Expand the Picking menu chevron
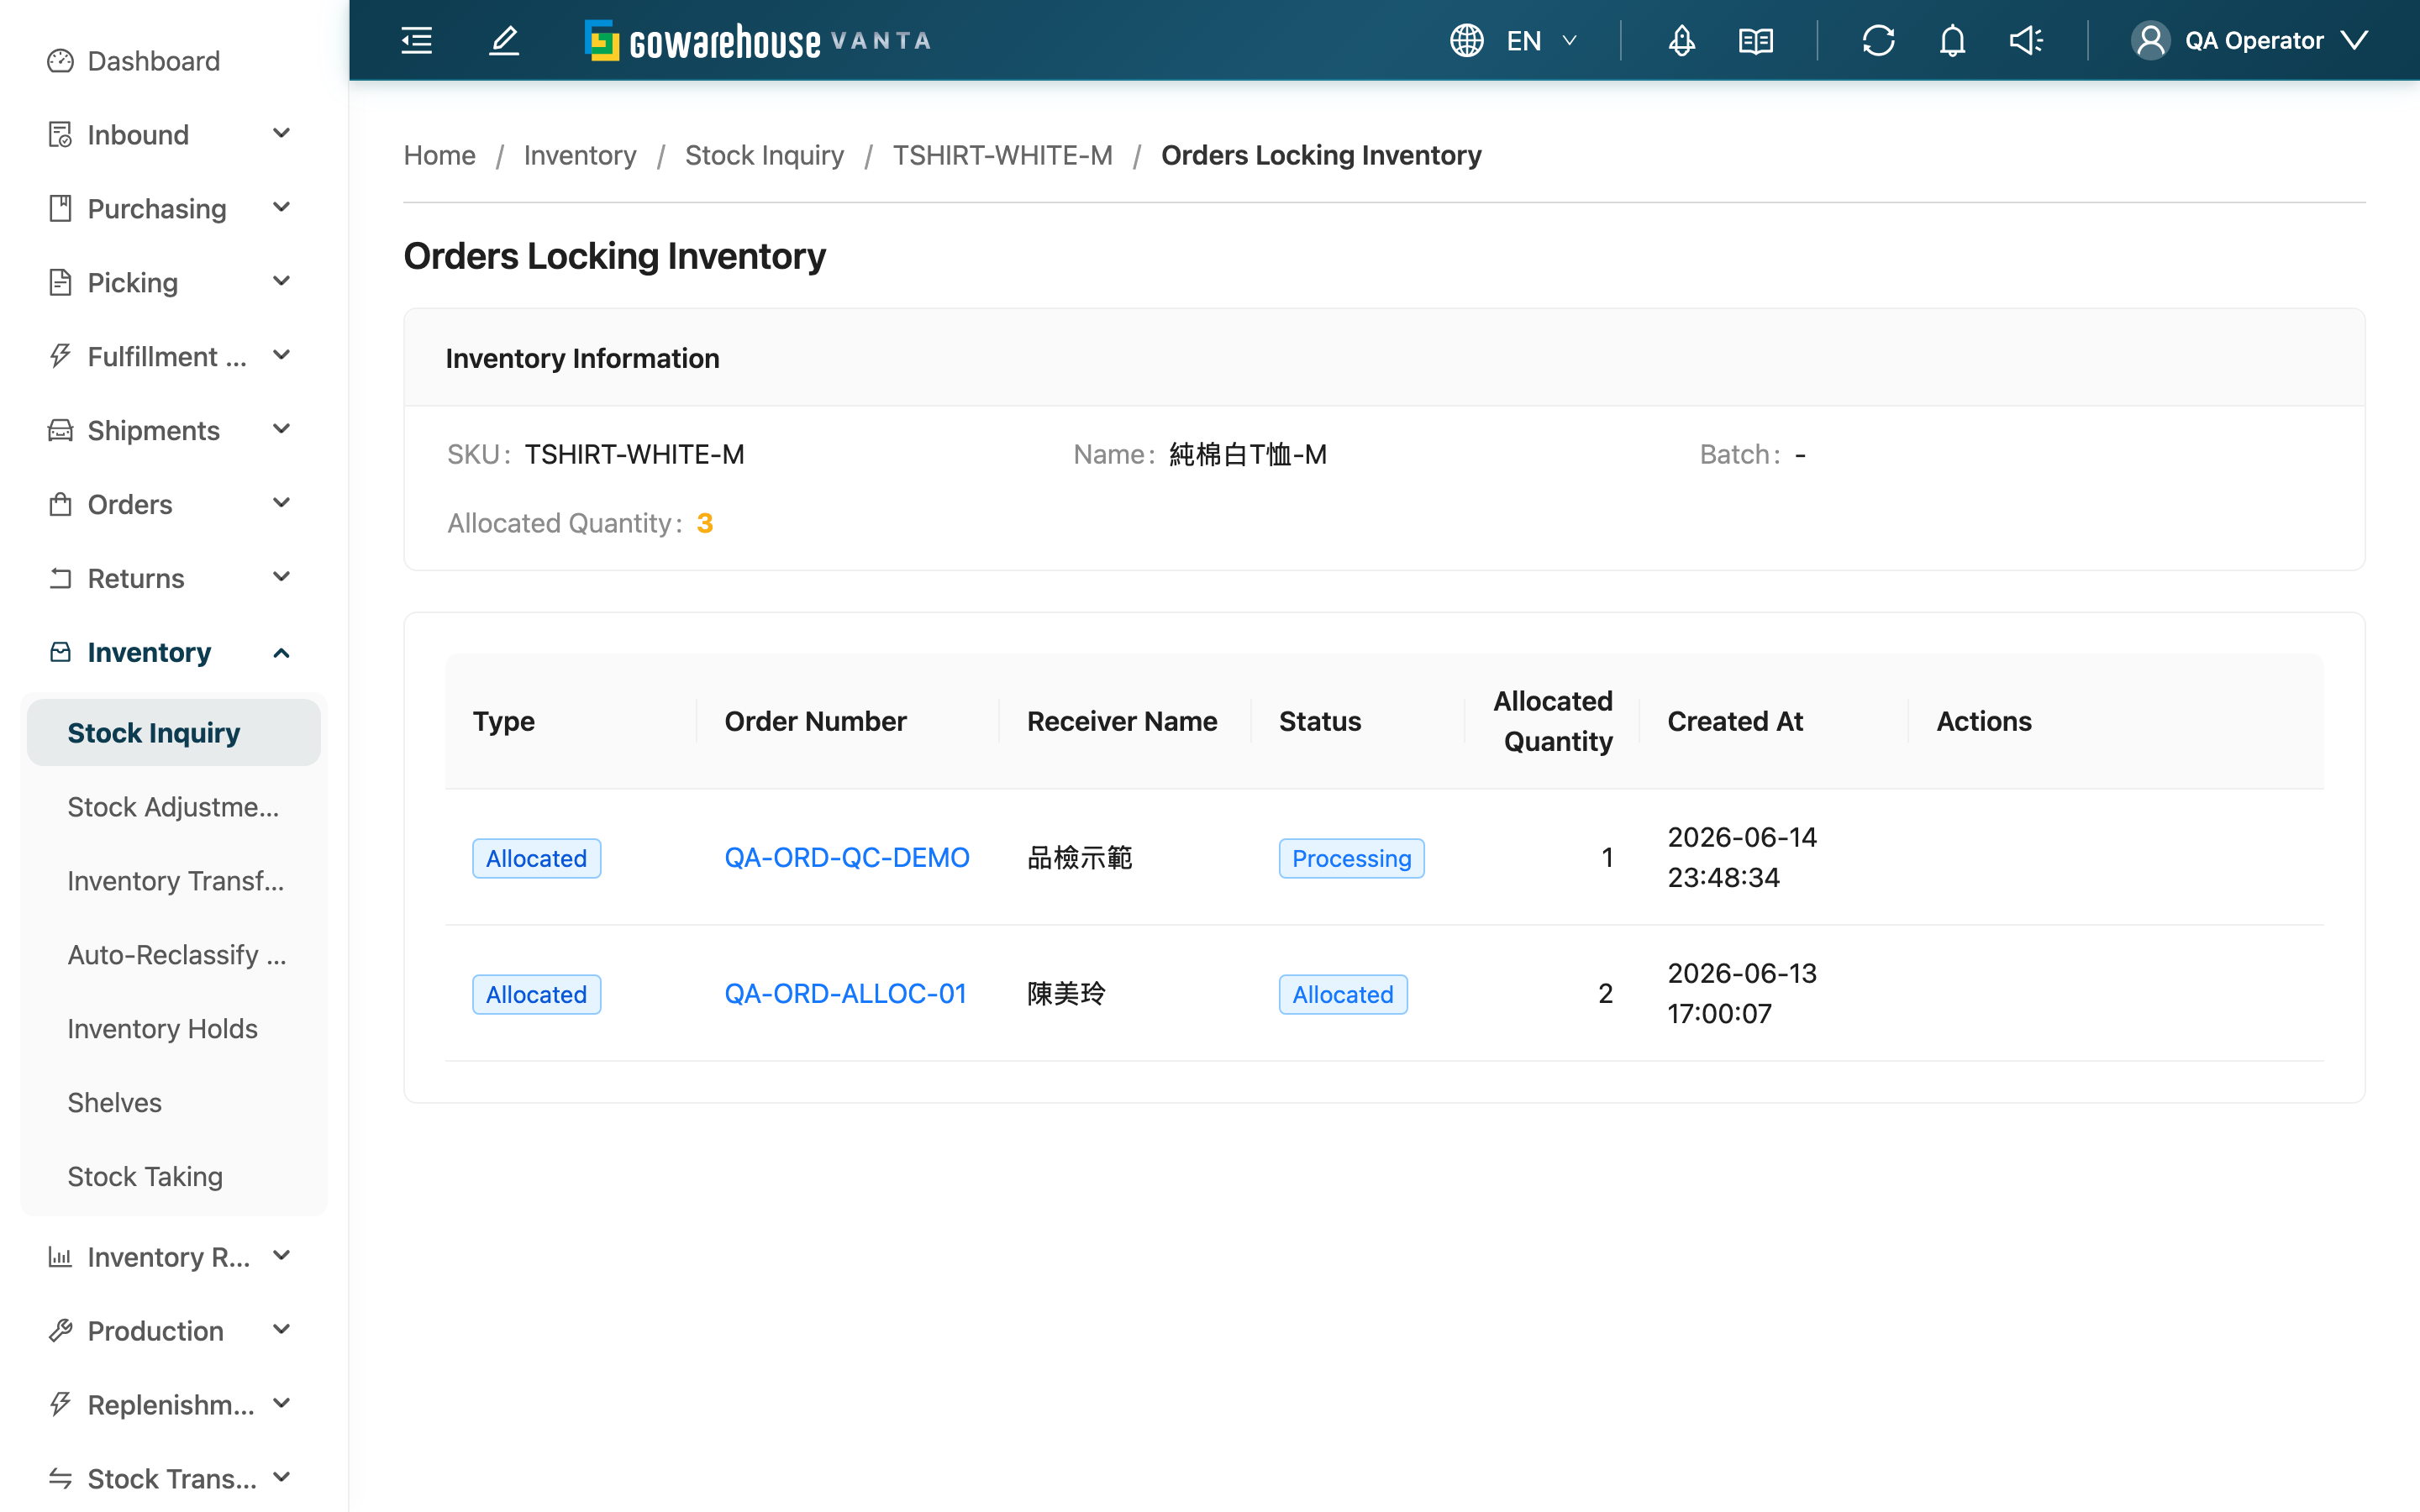The height and width of the screenshot is (1512, 2420). click(x=282, y=281)
